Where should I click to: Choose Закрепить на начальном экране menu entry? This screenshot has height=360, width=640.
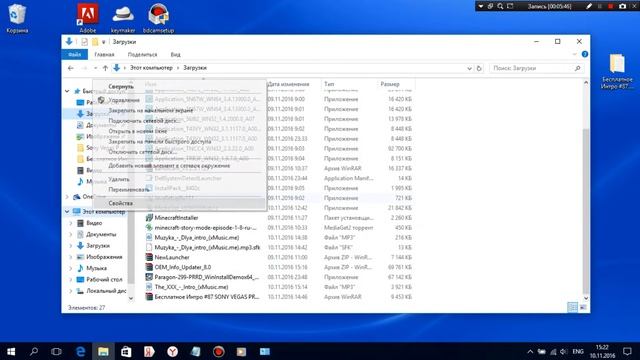[180, 110]
